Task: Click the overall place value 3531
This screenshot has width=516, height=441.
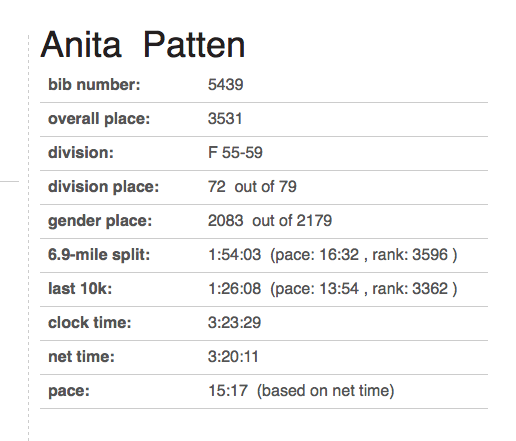Action: [225, 119]
